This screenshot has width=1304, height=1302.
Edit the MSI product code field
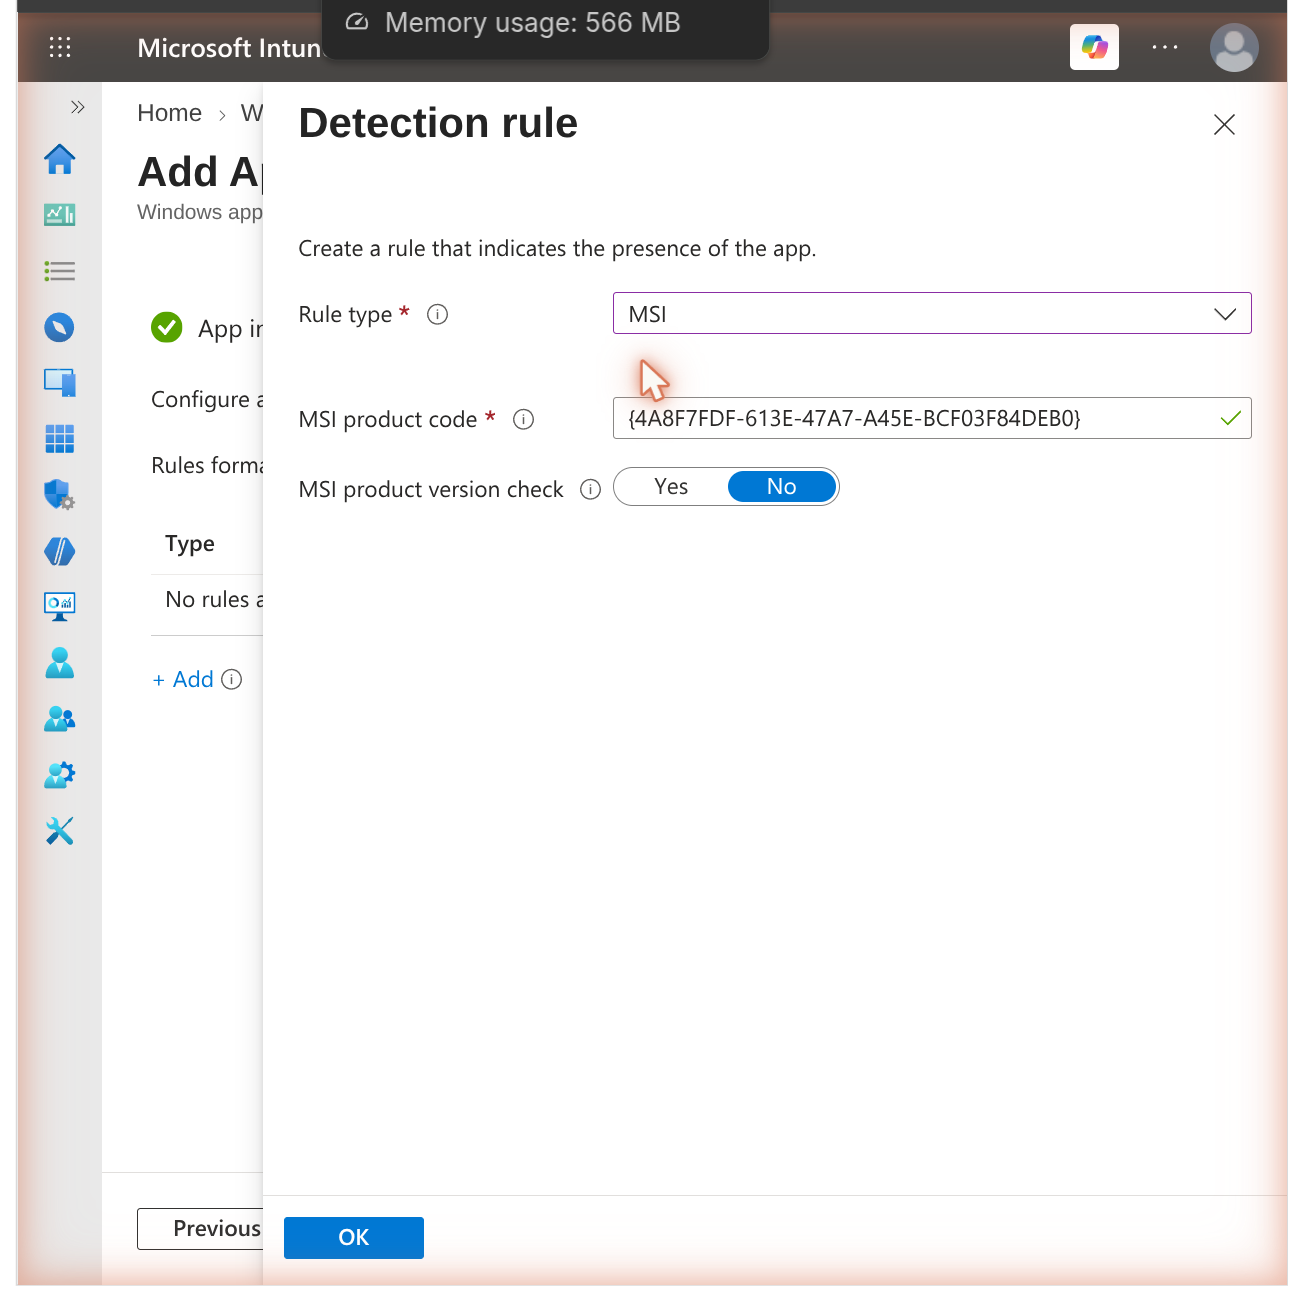(932, 418)
